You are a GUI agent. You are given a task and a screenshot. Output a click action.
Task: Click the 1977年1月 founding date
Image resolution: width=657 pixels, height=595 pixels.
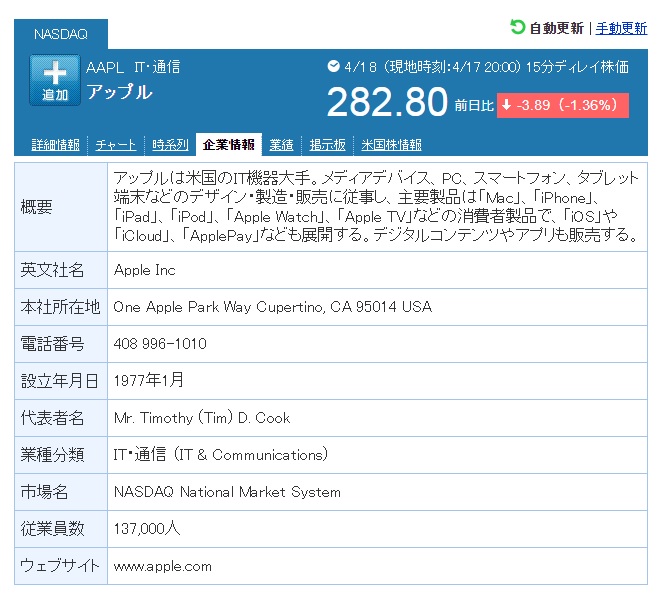[x=149, y=380]
